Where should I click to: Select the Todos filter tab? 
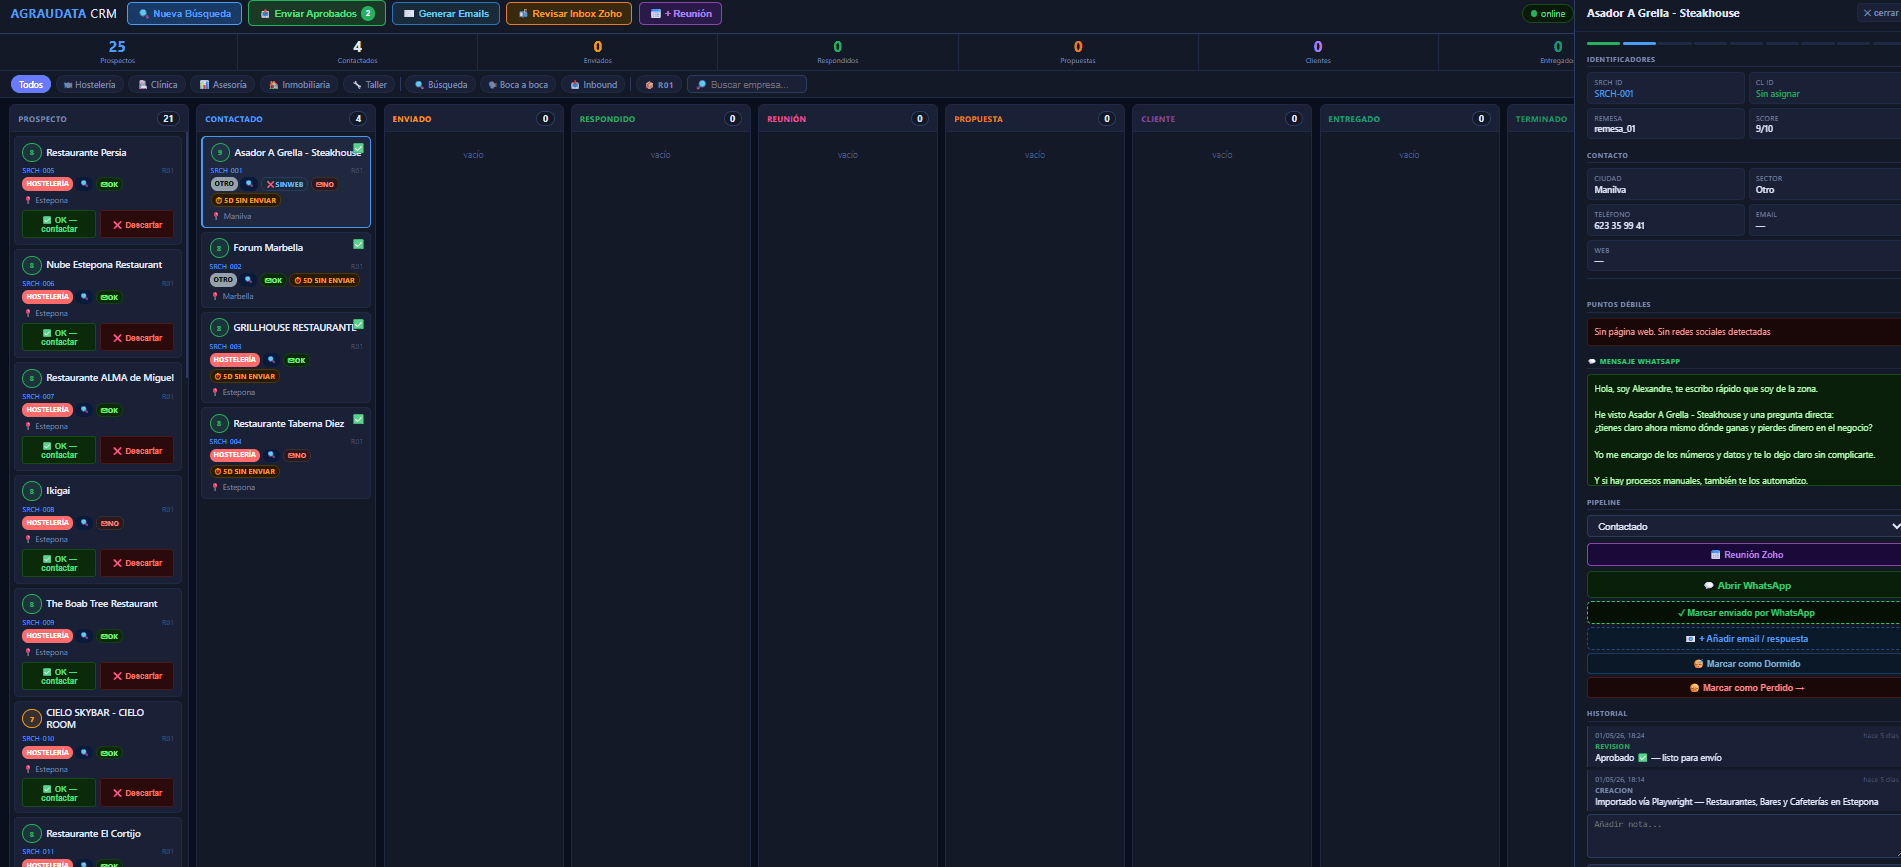coord(31,85)
